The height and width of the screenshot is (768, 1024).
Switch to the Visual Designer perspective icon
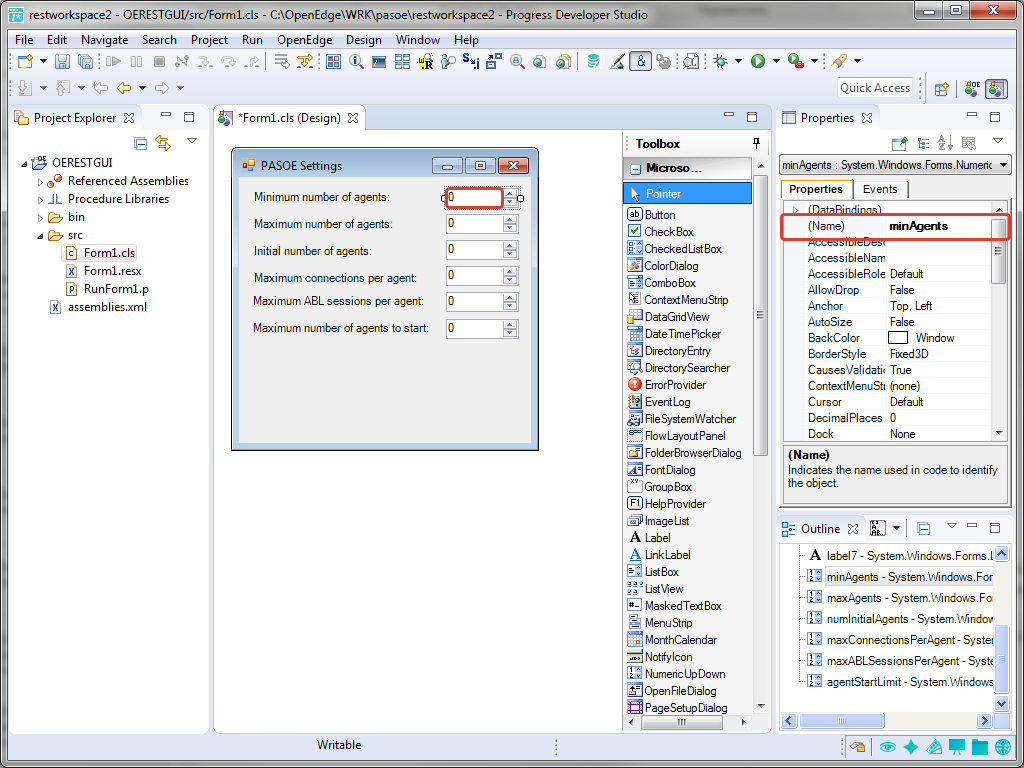pos(996,89)
